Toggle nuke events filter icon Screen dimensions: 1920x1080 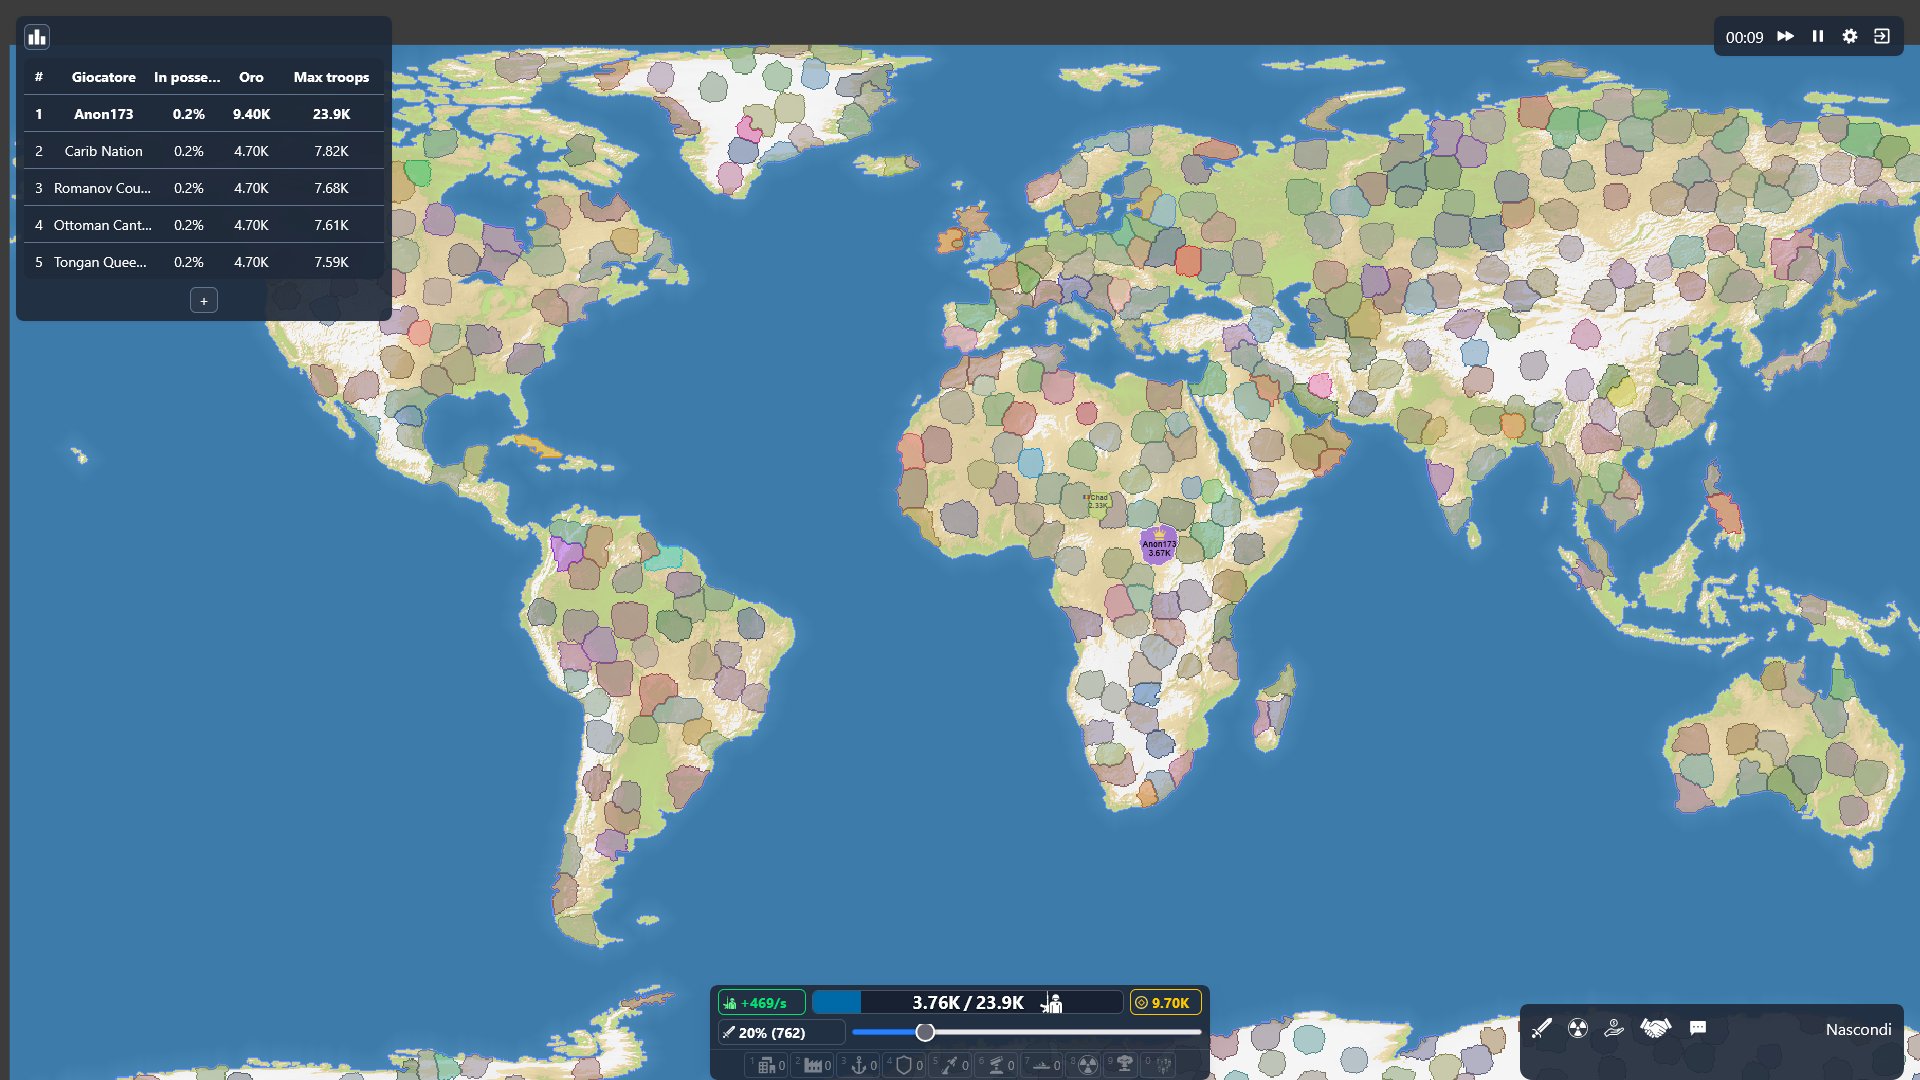(x=1578, y=1028)
